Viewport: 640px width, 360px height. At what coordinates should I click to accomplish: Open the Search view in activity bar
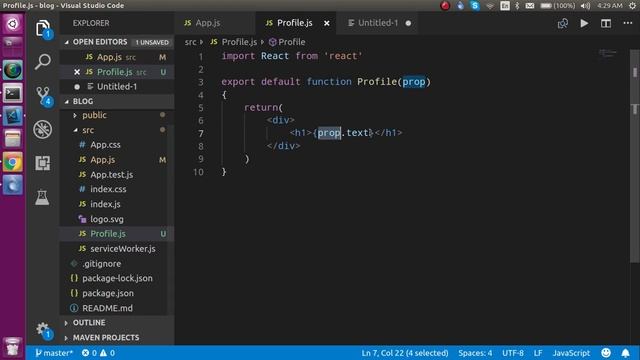pyautogui.click(x=43, y=62)
